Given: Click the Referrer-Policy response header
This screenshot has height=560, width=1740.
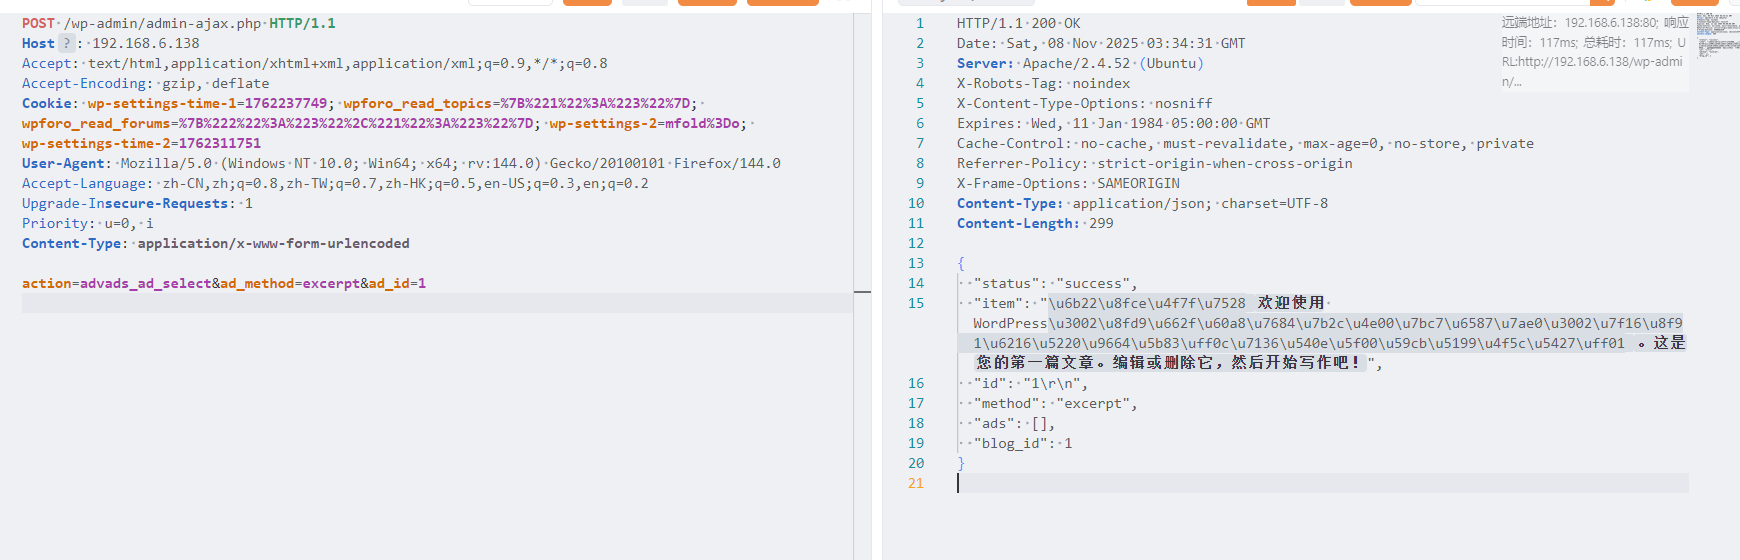Looking at the screenshot, I should point(1154,163).
